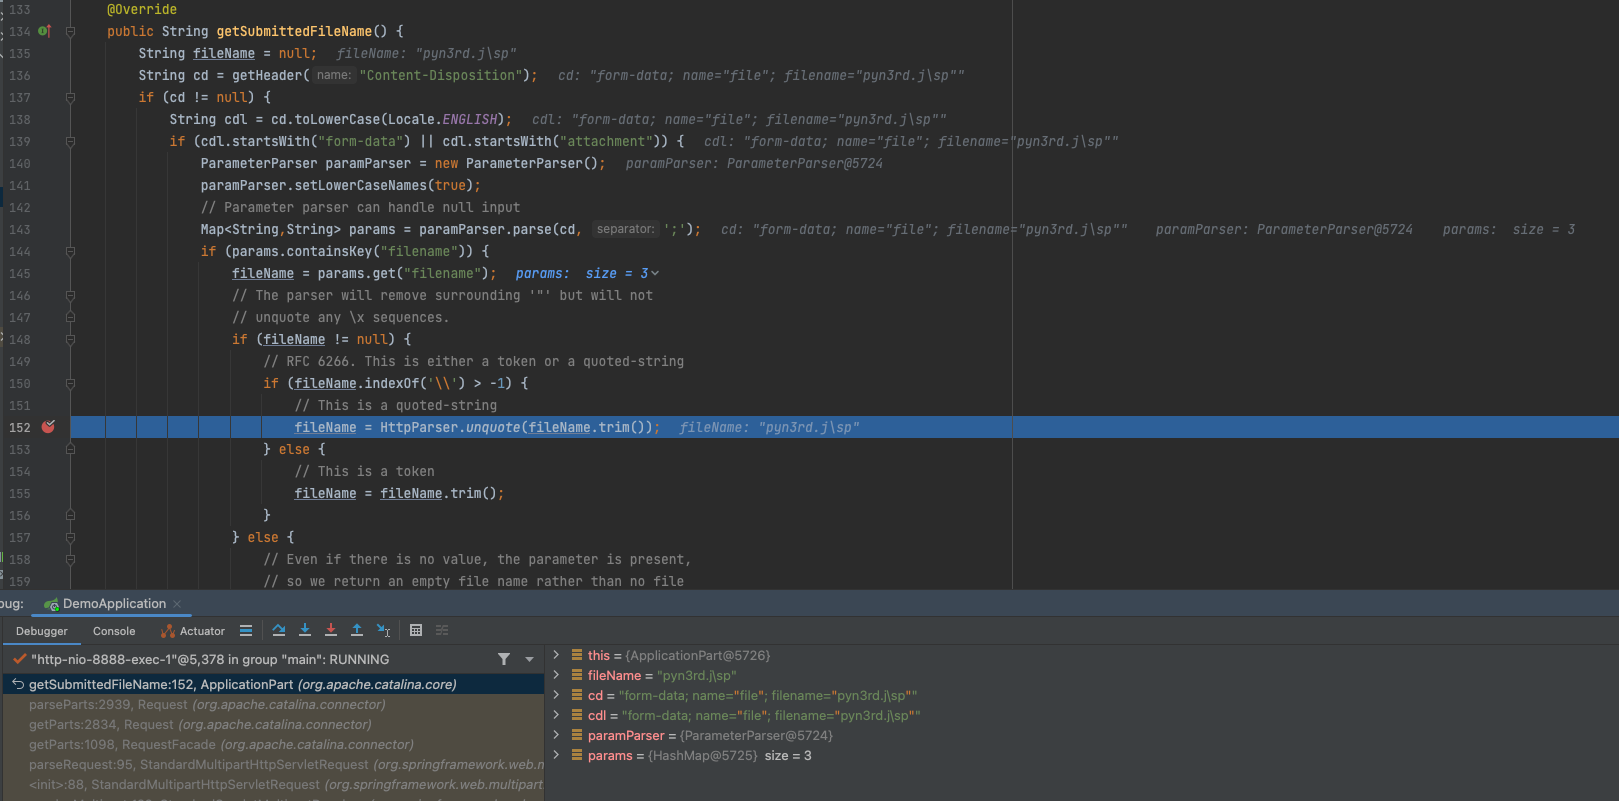Click the 'separator:' parameter hint on line 143

[x=625, y=229]
